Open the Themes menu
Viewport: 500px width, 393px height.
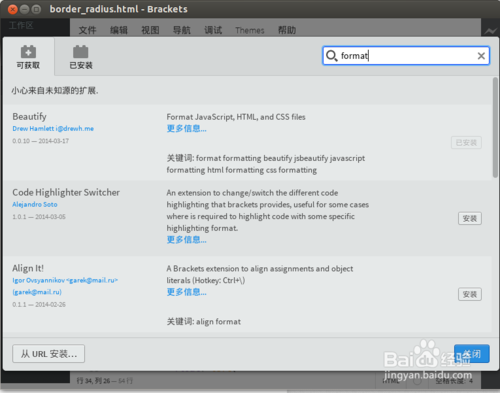250,30
